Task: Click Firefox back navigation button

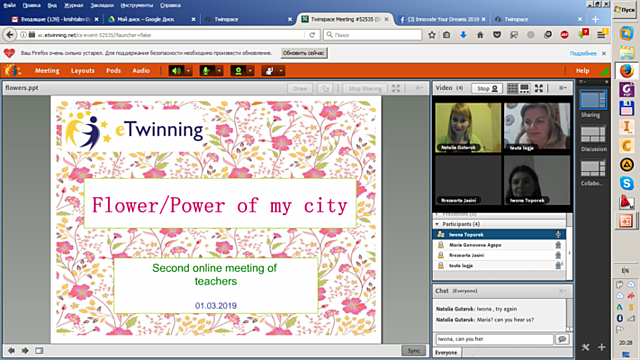Action: 10,35
